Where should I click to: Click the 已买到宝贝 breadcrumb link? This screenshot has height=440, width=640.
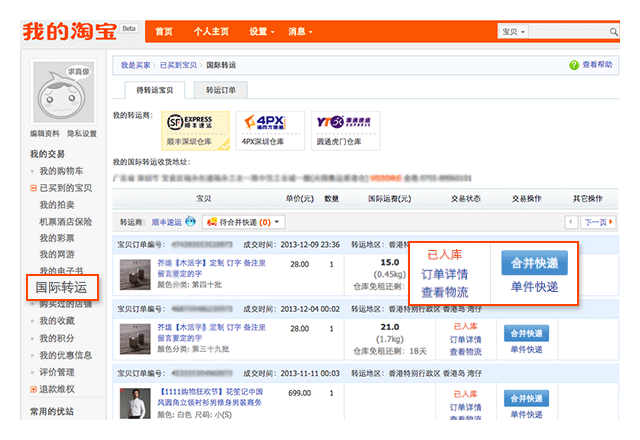click(x=178, y=65)
